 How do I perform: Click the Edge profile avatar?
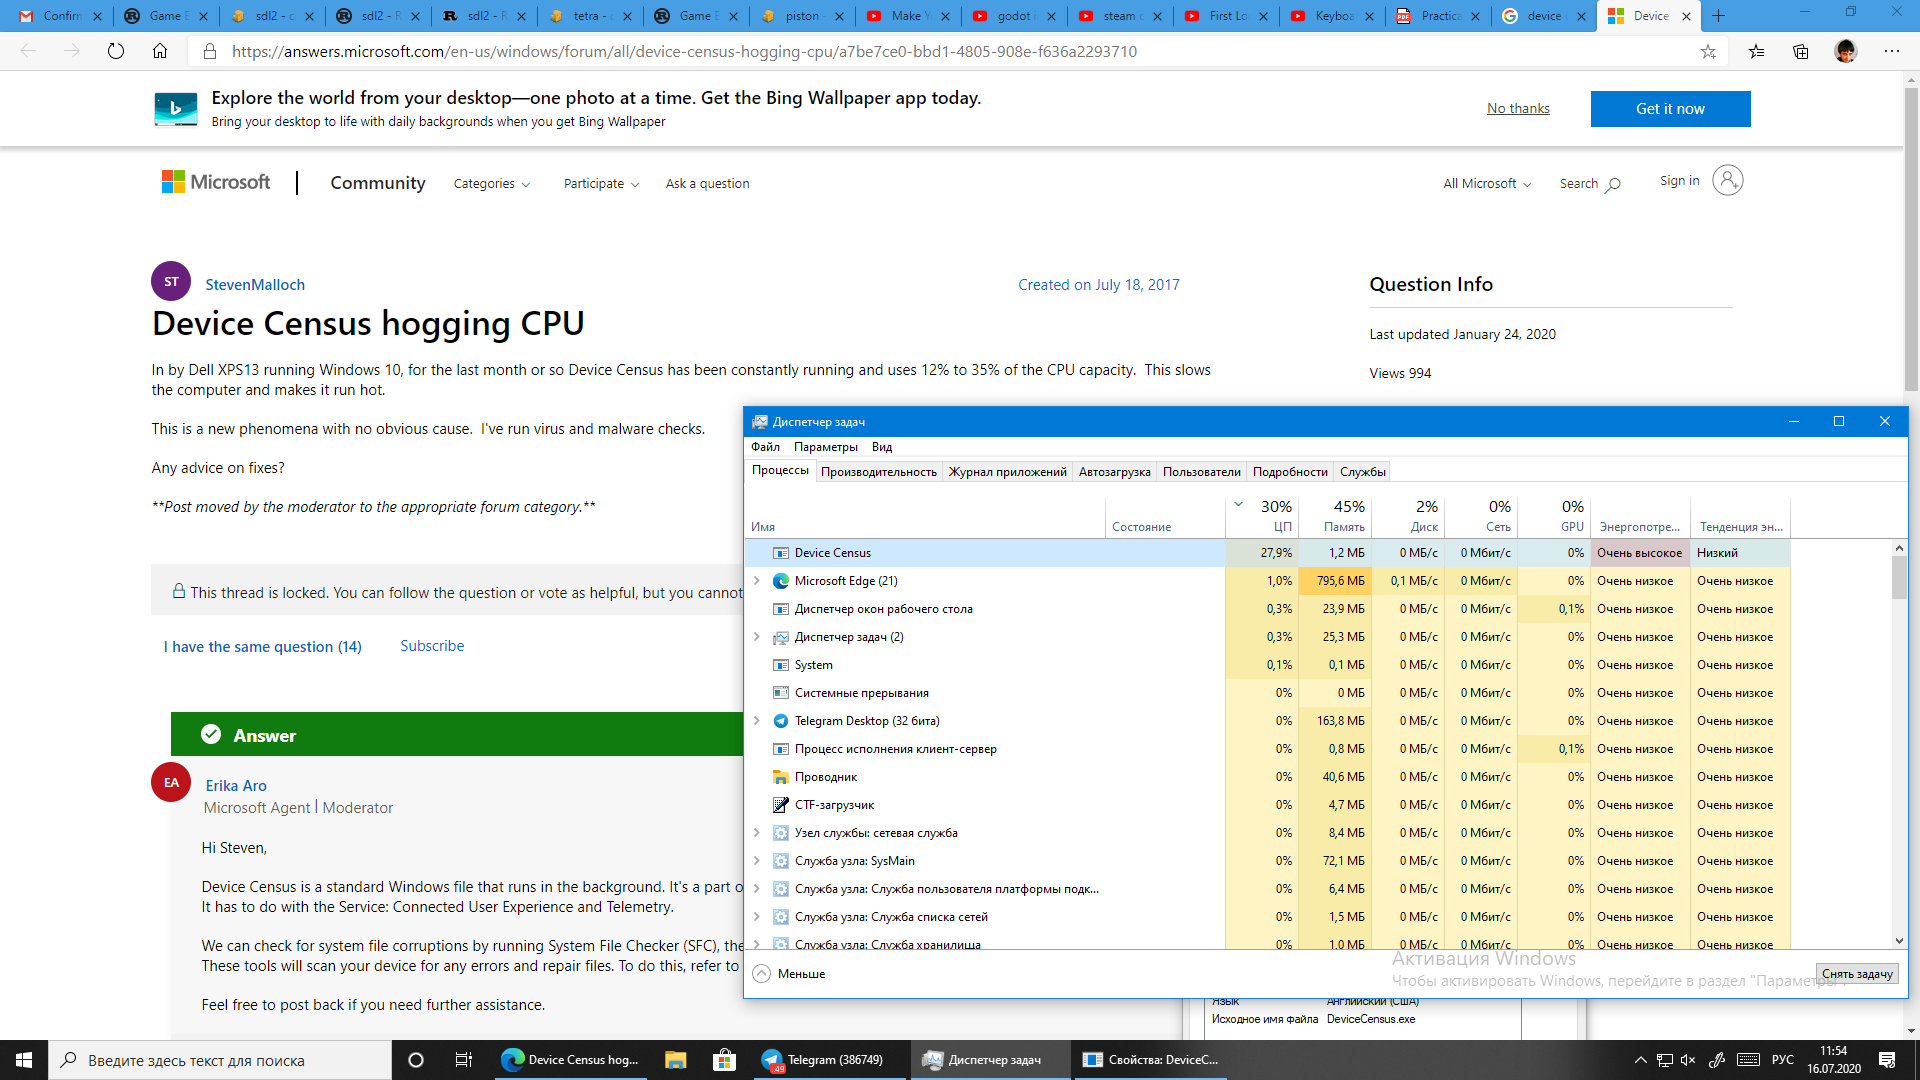pos(1846,51)
